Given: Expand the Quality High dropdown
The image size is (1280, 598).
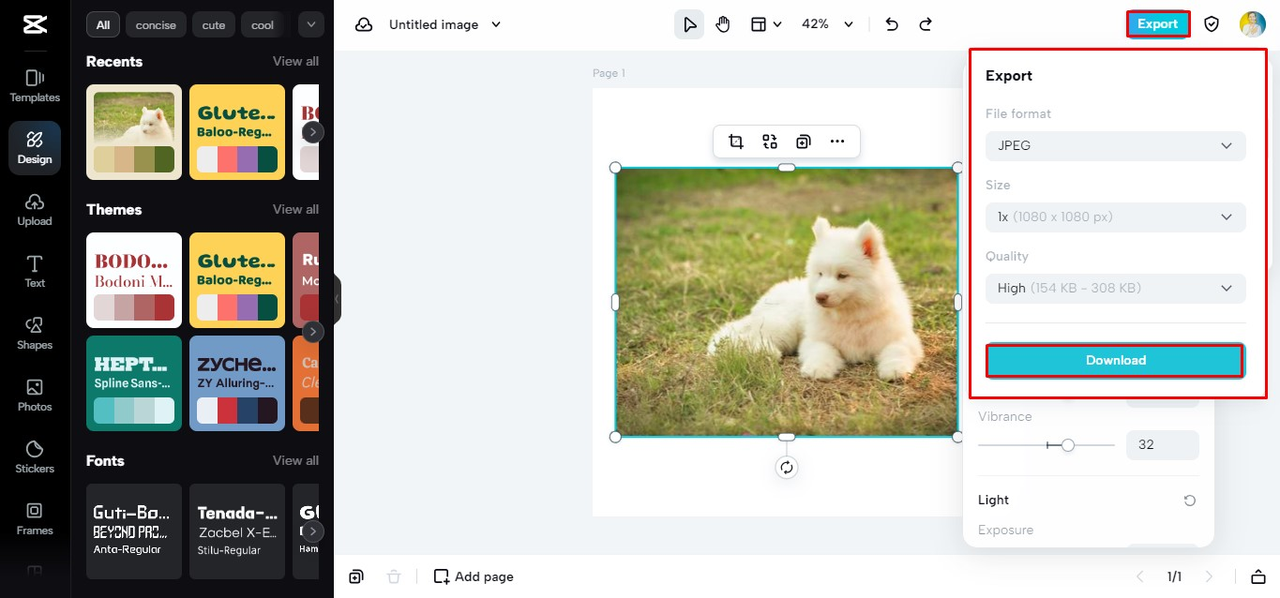Looking at the screenshot, I should pyautogui.click(x=1115, y=288).
